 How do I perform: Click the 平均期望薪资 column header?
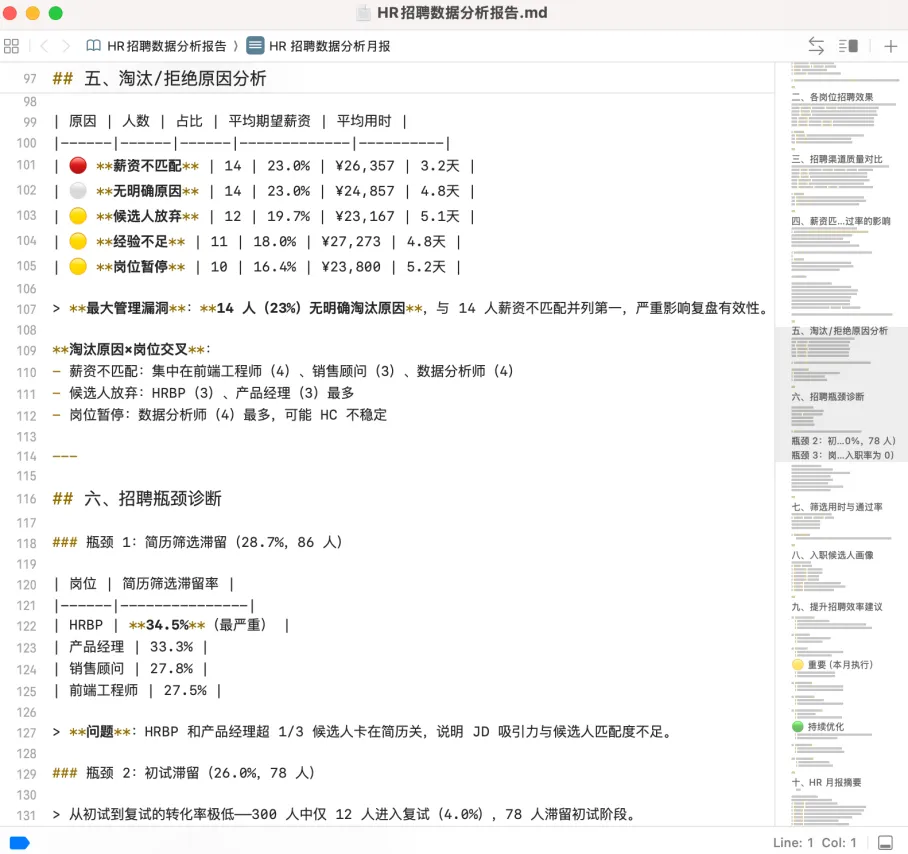pyautogui.click(x=269, y=121)
